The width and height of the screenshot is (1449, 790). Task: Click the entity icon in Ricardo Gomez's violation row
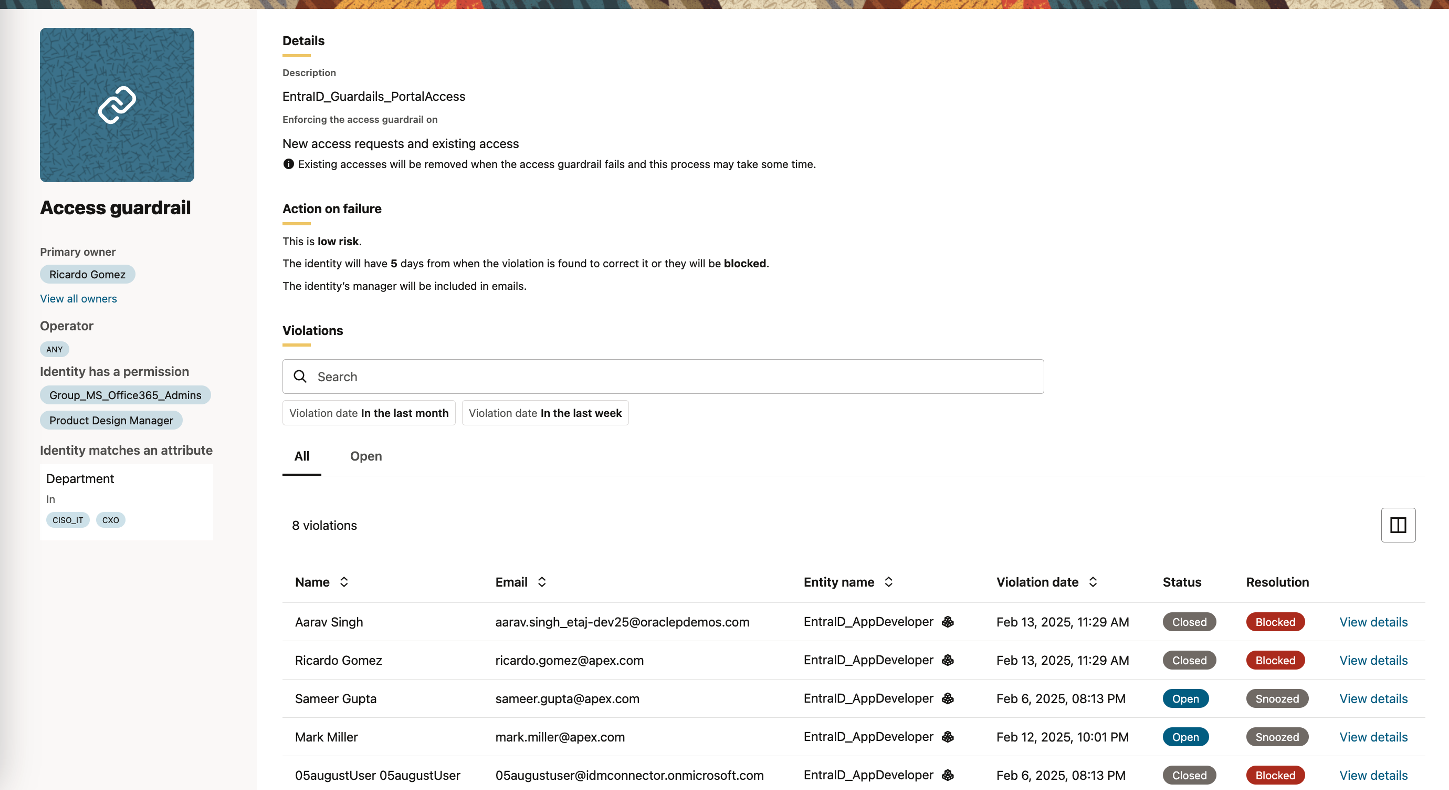pyautogui.click(x=948, y=660)
